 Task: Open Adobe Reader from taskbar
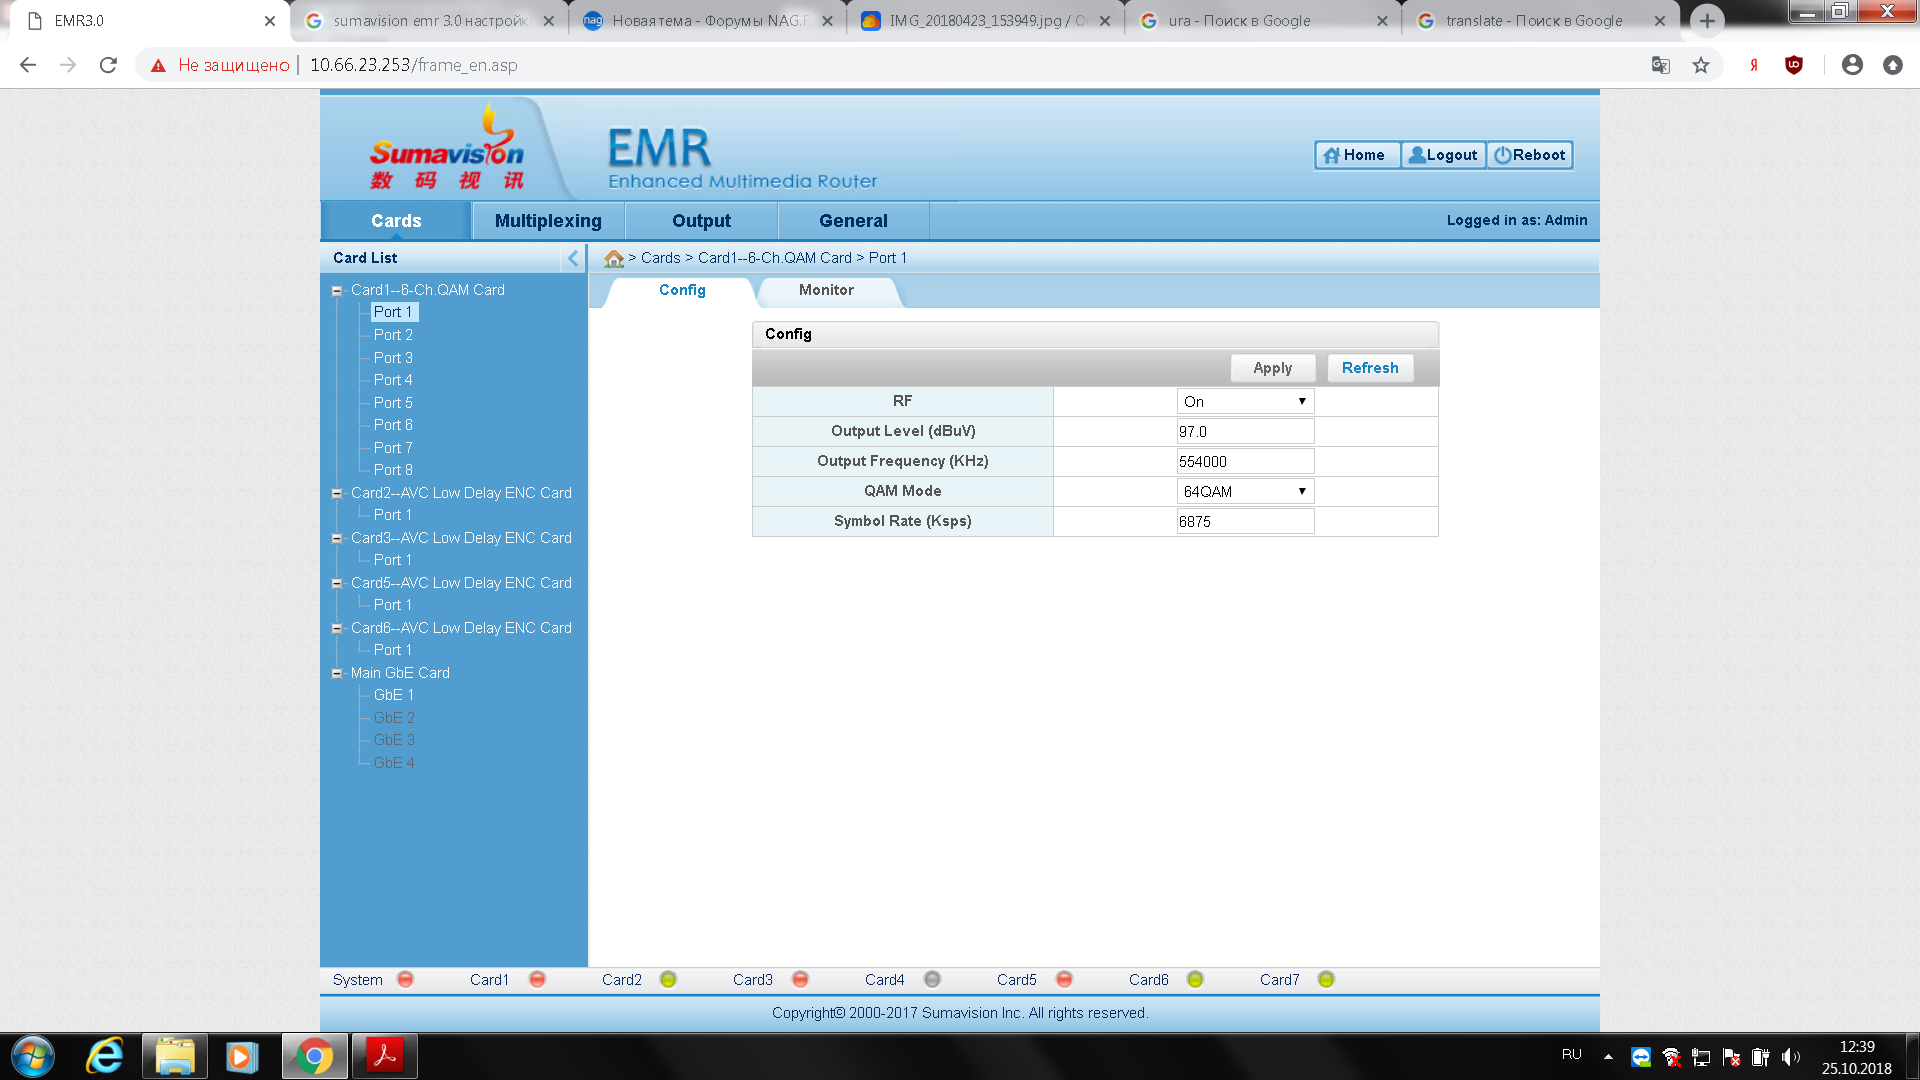pyautogui.click(x=384, y=1056)
